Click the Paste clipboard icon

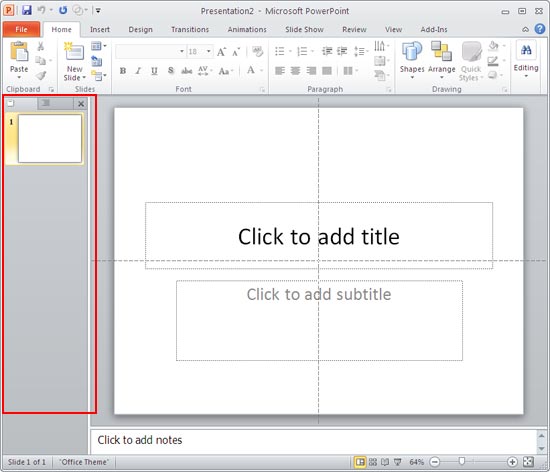point(19,52)
